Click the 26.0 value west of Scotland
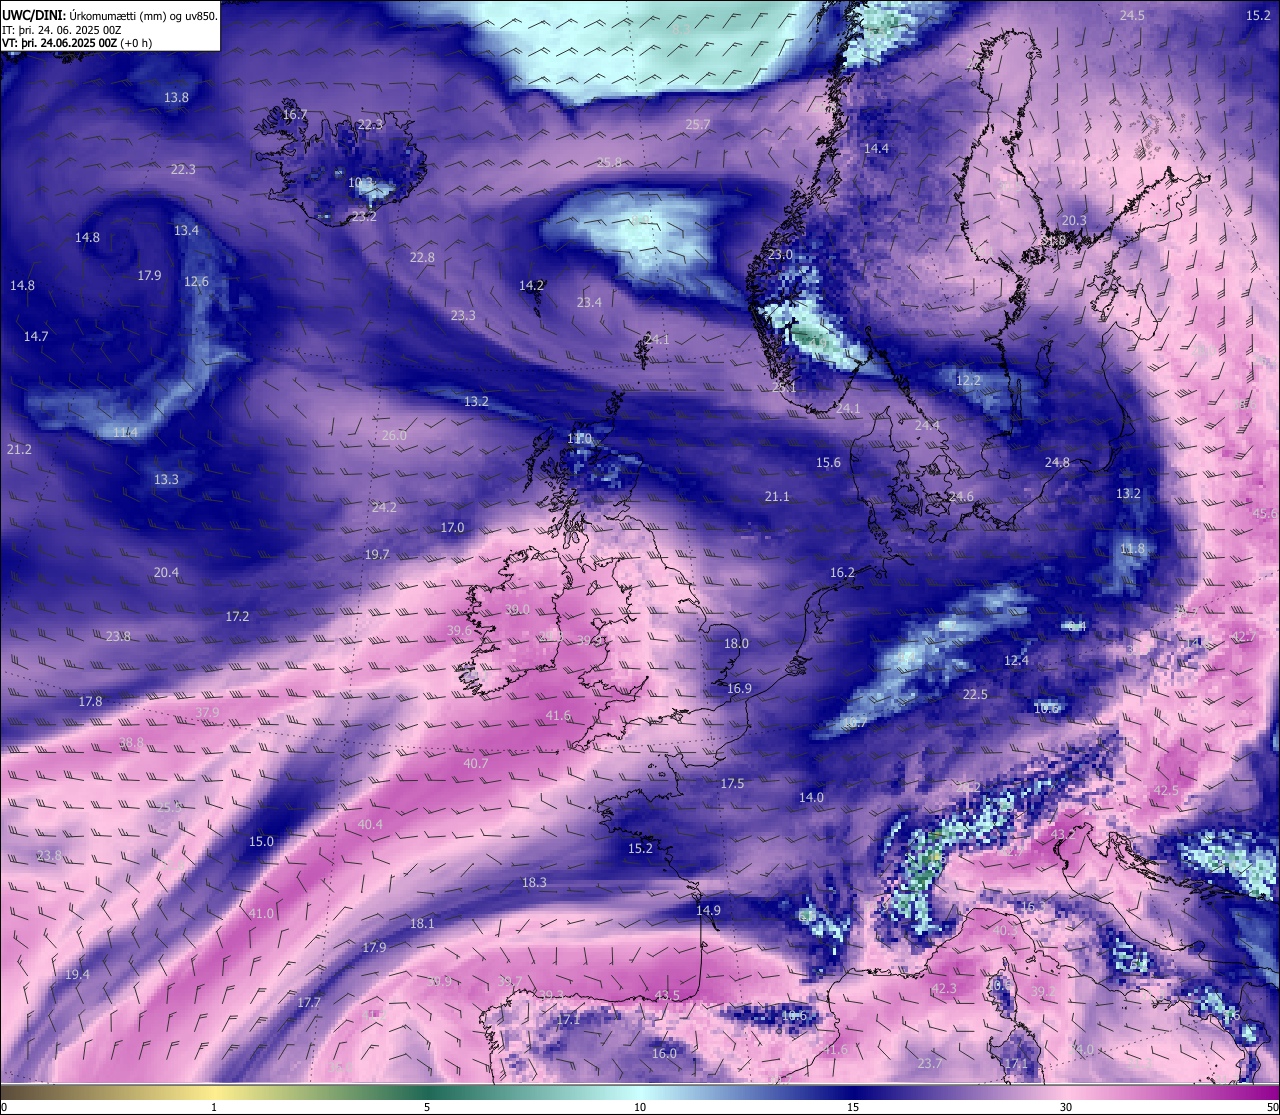The height and width of the screenshot is (1115, 1280). click(394, 435)
